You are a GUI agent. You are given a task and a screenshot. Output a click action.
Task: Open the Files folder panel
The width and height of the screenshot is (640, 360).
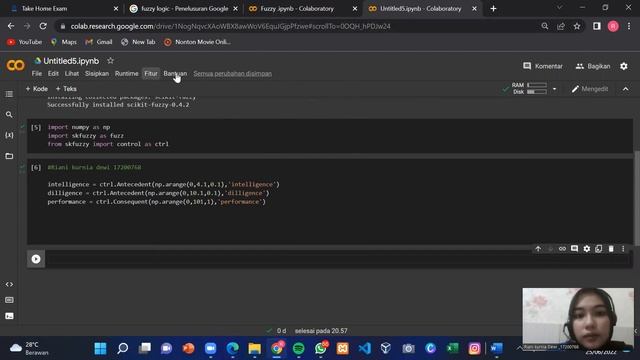tap(9, 156)
